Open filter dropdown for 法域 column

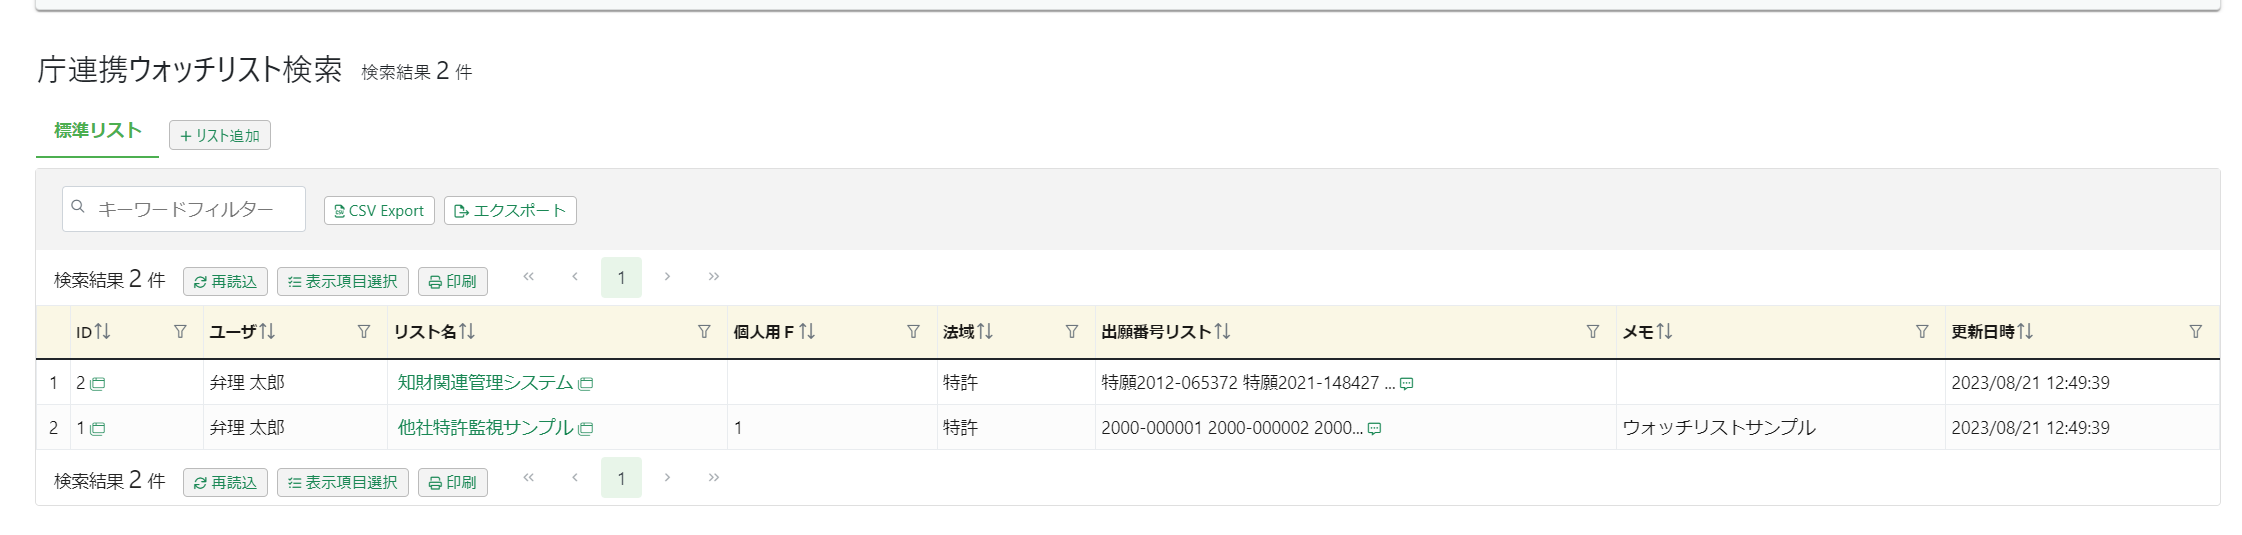tap(1072, 332)
